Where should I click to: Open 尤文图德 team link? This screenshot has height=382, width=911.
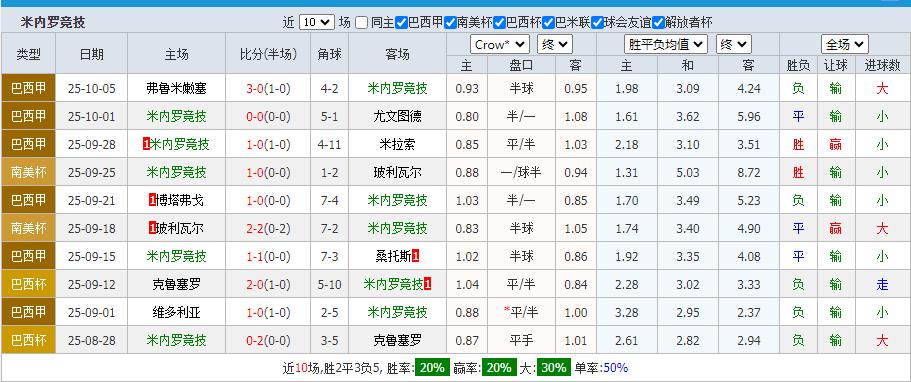click(x=397, y=116)
